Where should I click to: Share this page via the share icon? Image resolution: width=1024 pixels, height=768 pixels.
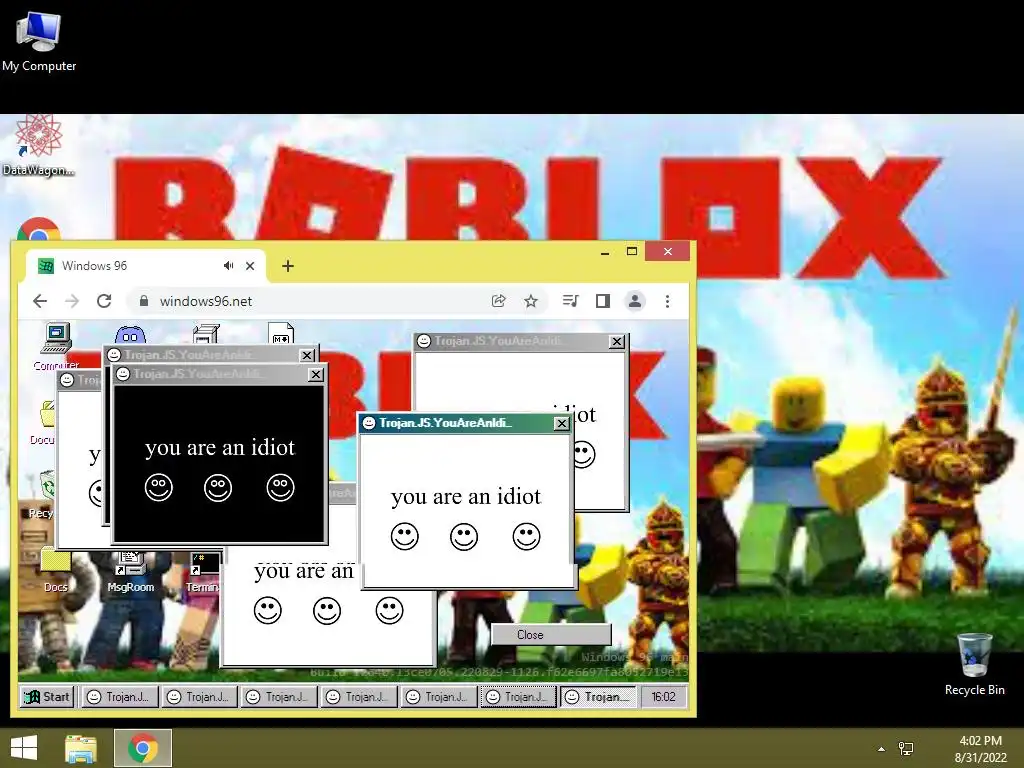pyautogui.click(x=498, y=301)
